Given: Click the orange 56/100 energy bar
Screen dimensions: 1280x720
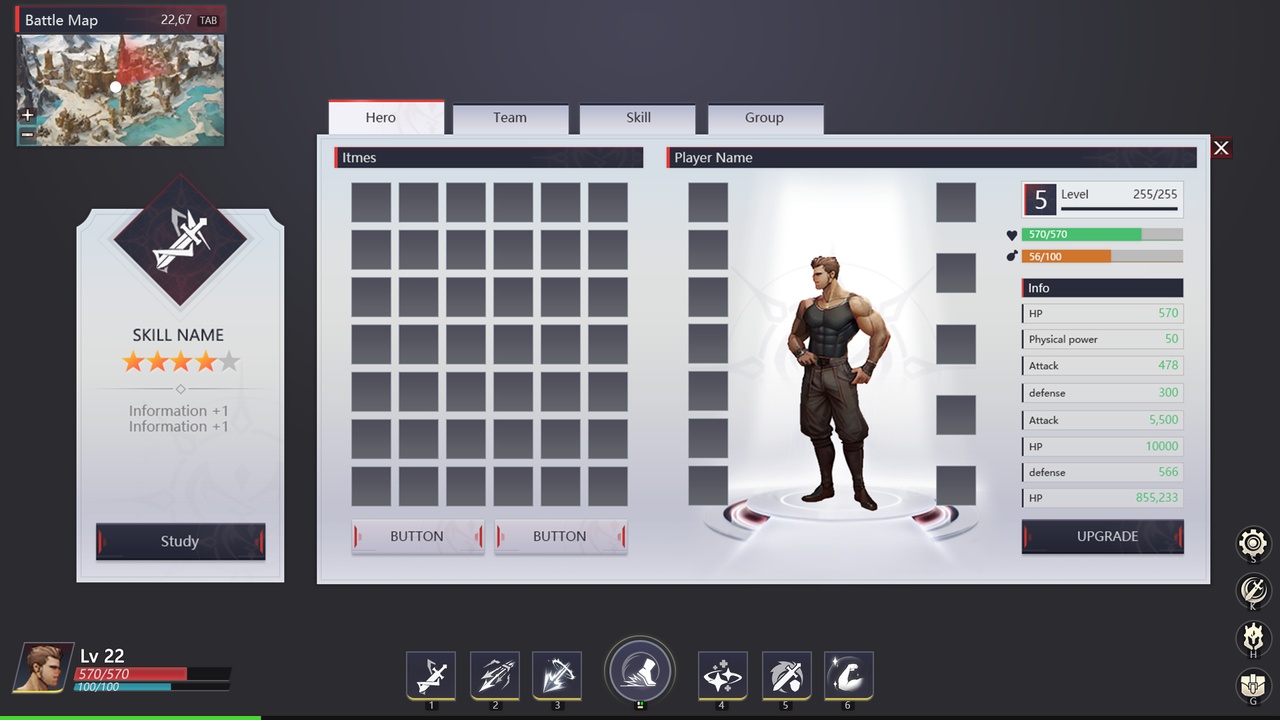Looking at the screenshot, I should [x=1102, y=256].
